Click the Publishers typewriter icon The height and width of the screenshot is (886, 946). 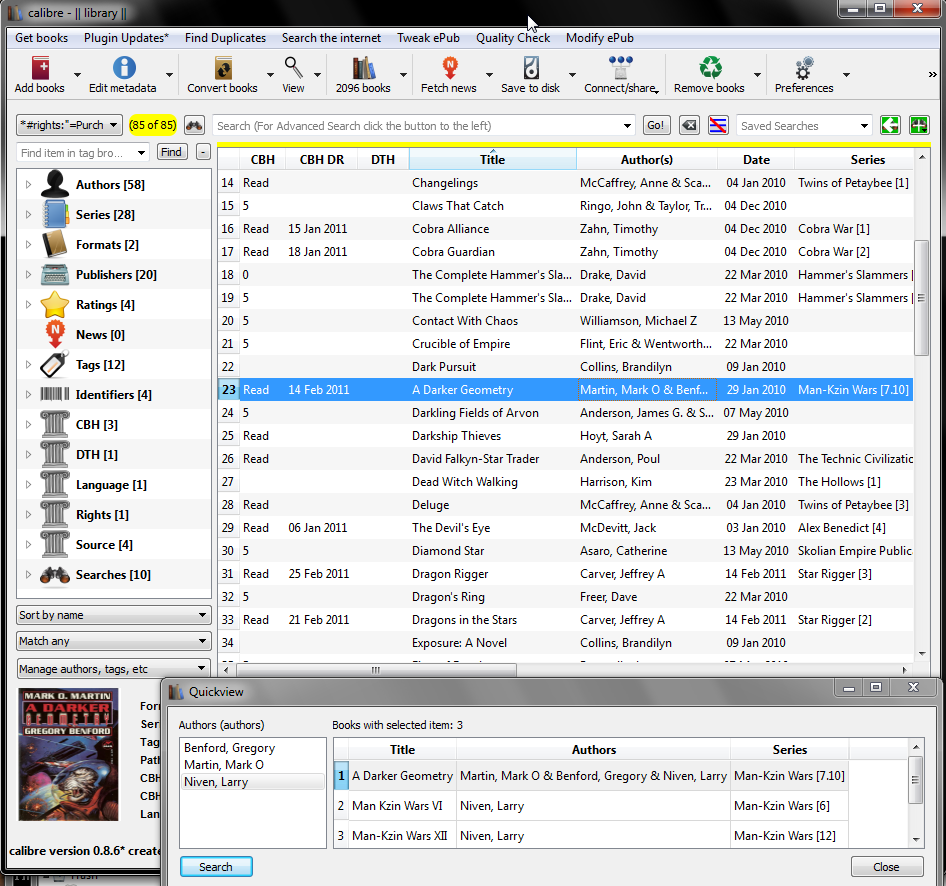click(x=55, y=274)
